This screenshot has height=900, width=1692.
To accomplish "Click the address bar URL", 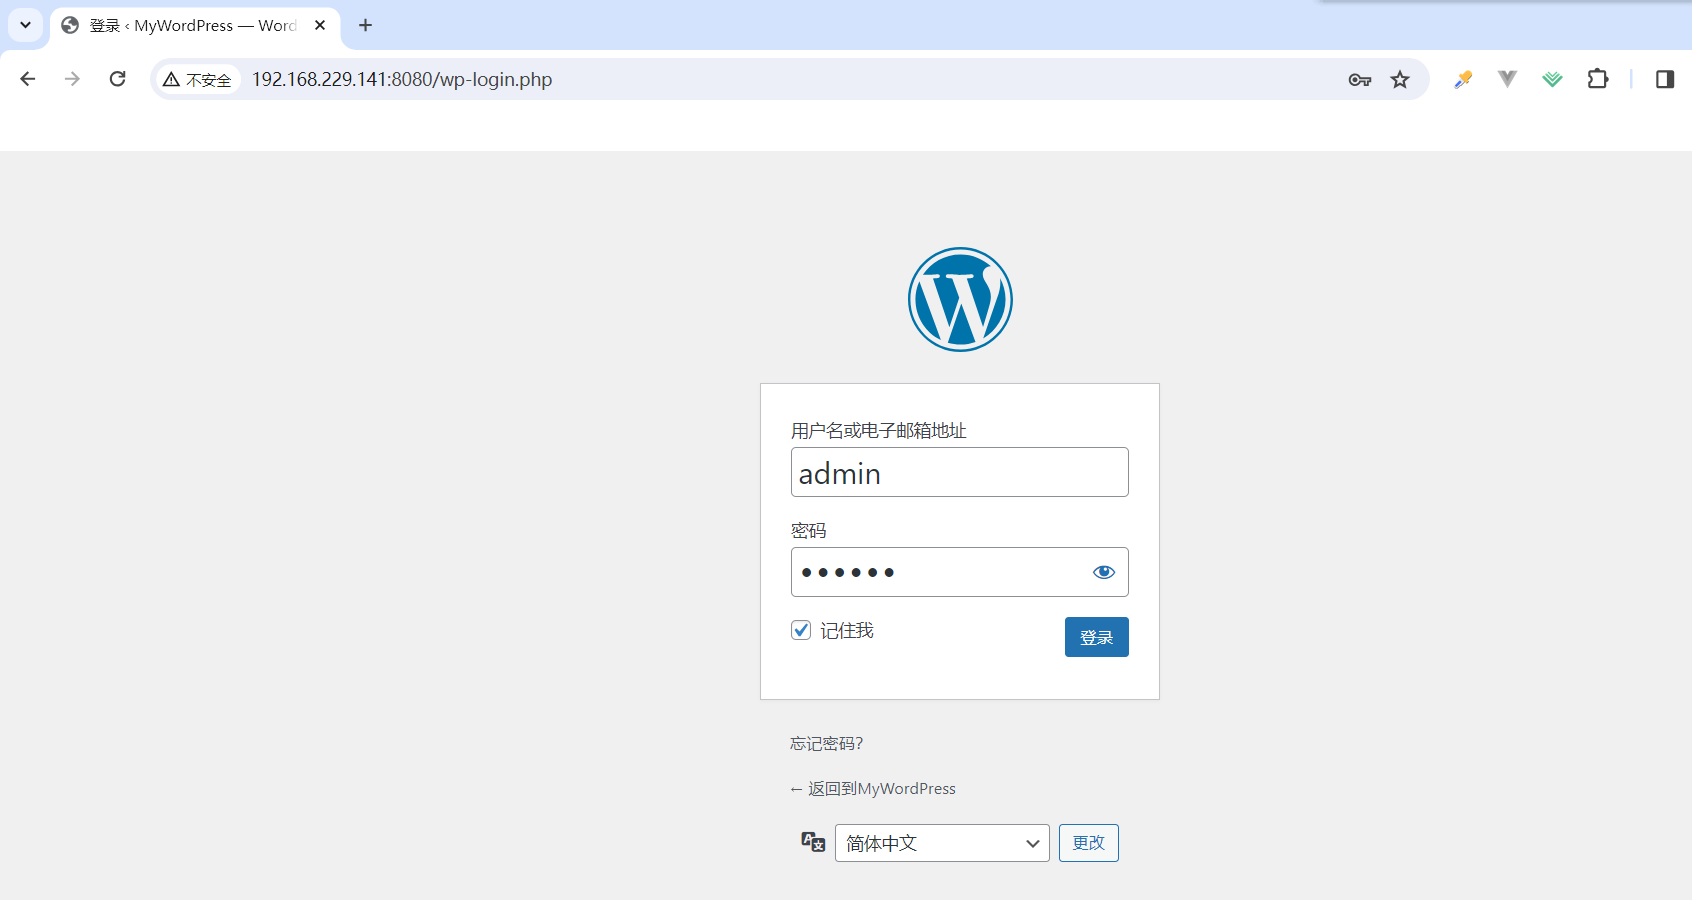I will [402, 79].
